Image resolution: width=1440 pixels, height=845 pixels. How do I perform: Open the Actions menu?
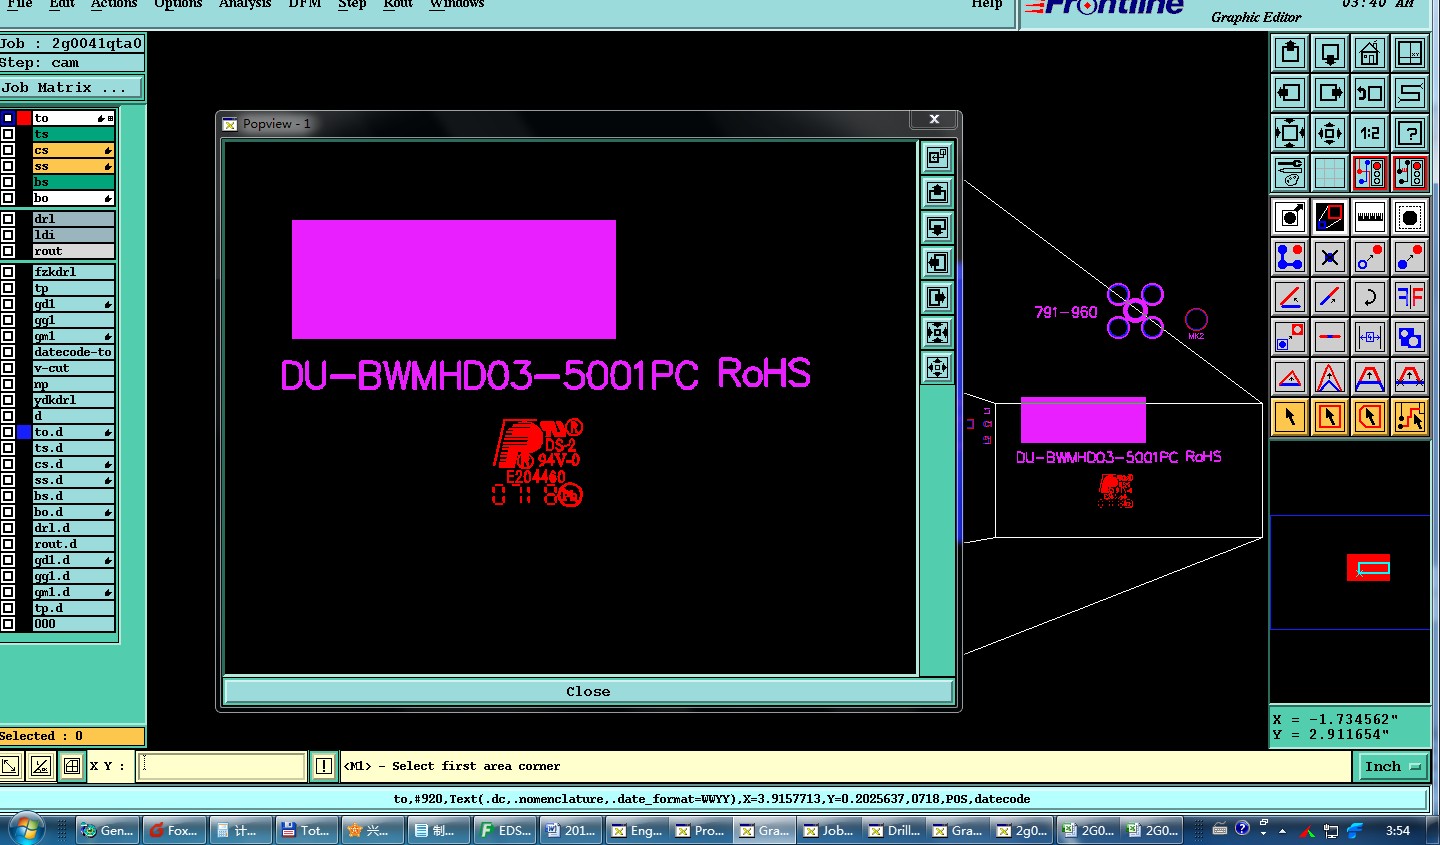coord(114,4)
